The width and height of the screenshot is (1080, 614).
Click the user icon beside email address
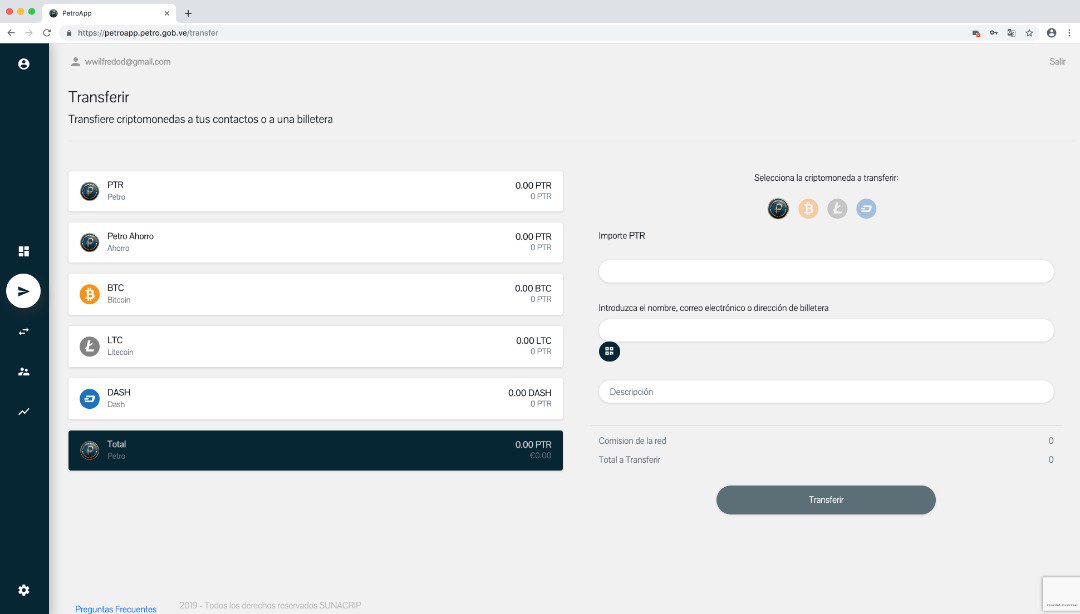pos(75,61)
